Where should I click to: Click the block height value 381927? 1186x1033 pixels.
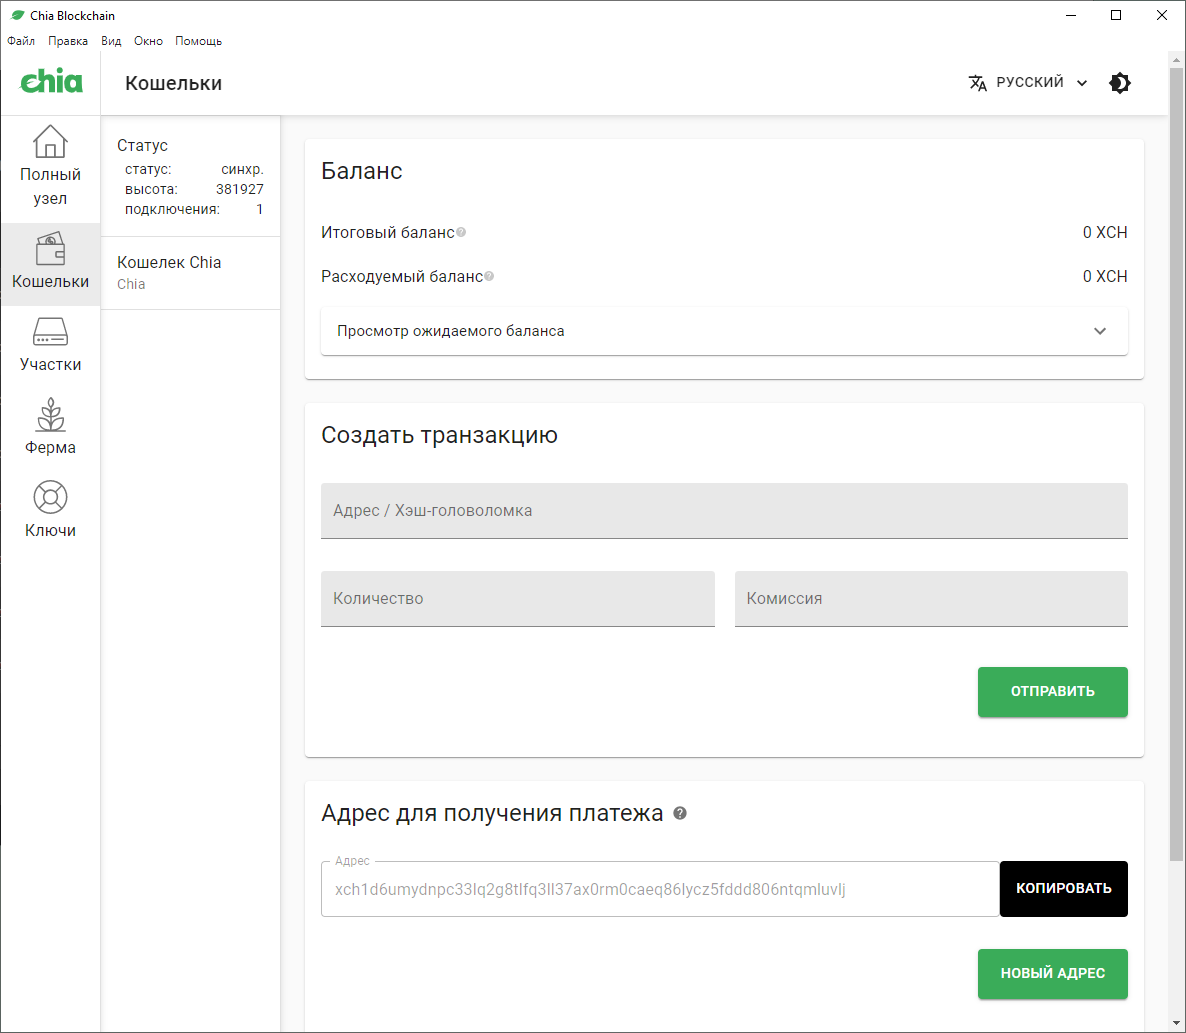point(240,189)
